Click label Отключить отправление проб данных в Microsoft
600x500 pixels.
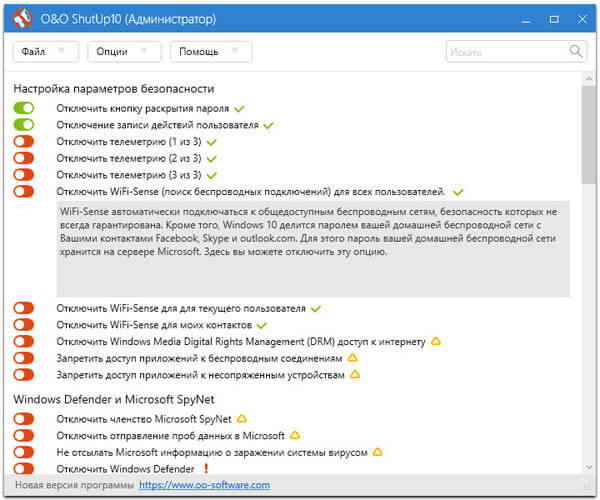click(x=171, y=436)
